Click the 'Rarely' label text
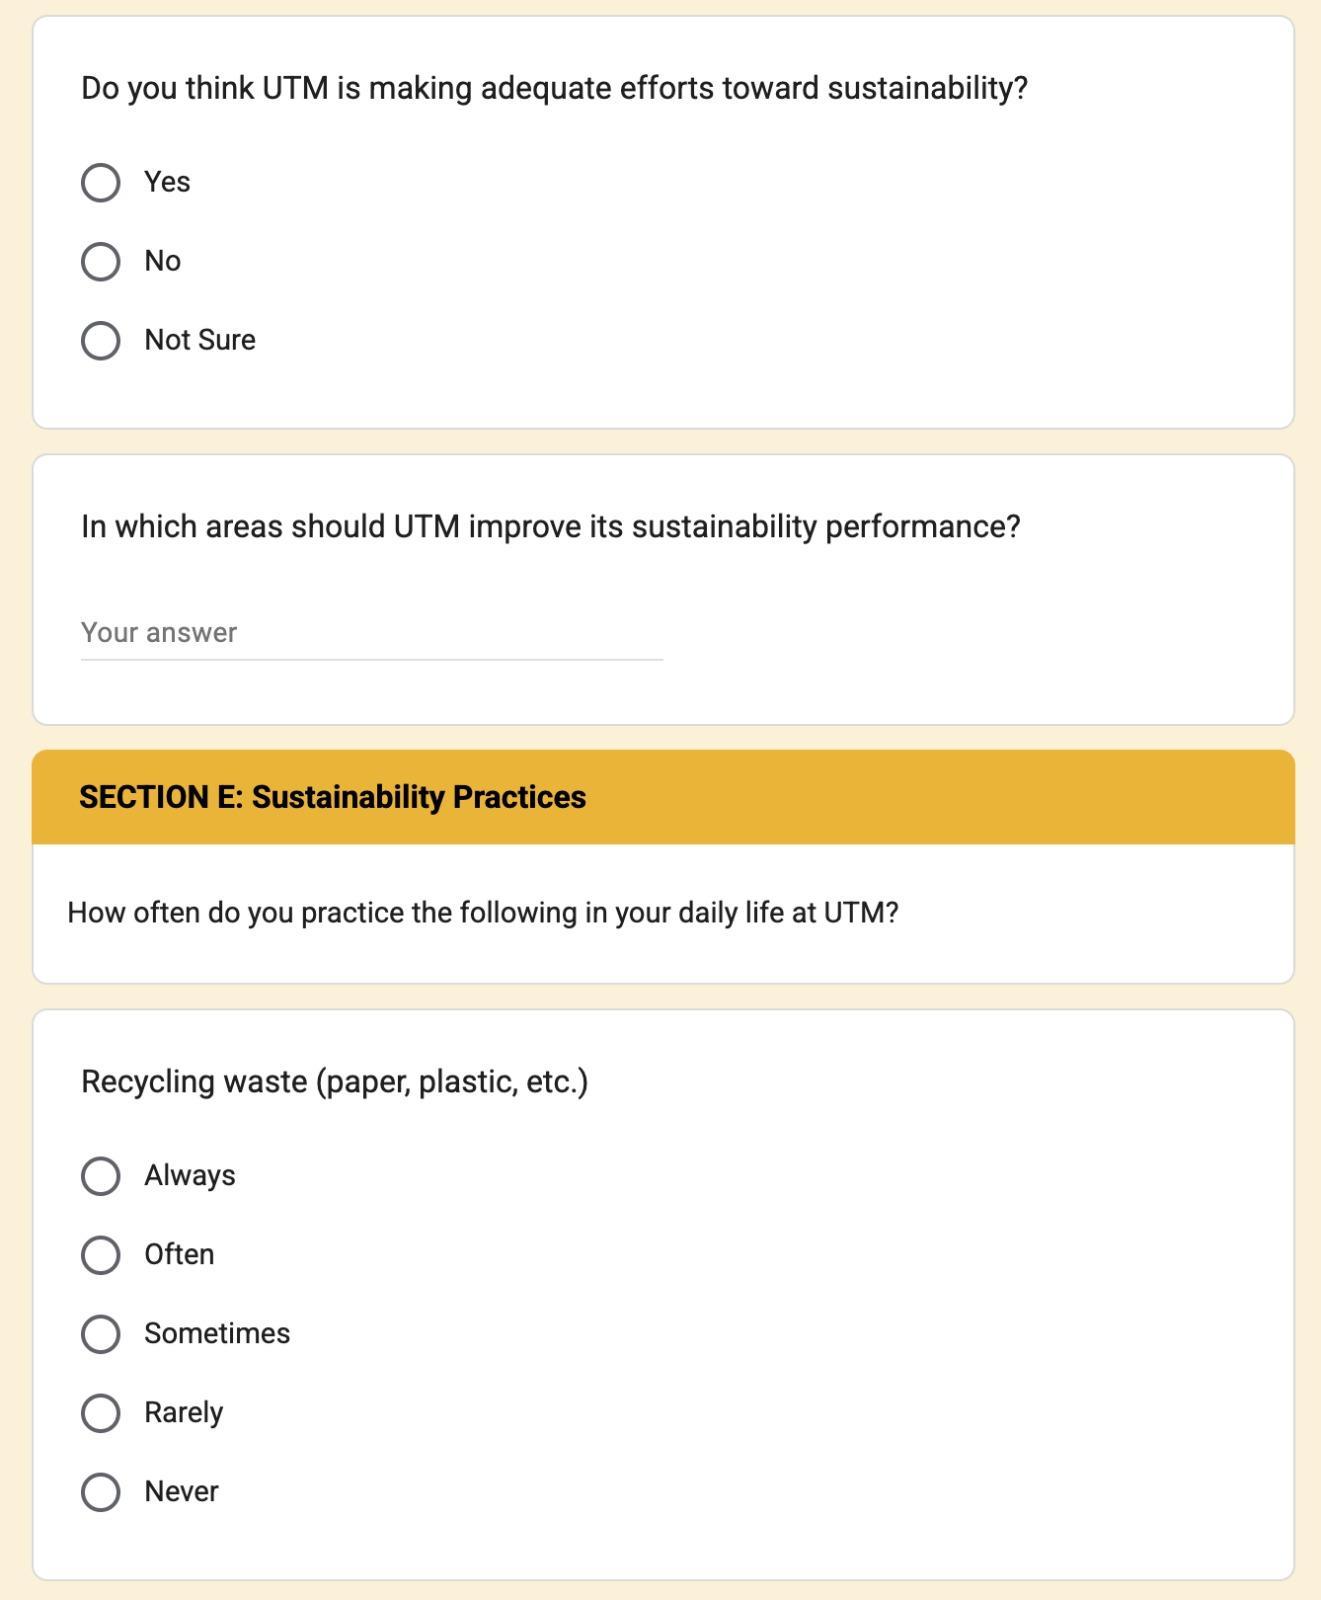Screen dimensions: 1321x1600 tap(184, 1412)
